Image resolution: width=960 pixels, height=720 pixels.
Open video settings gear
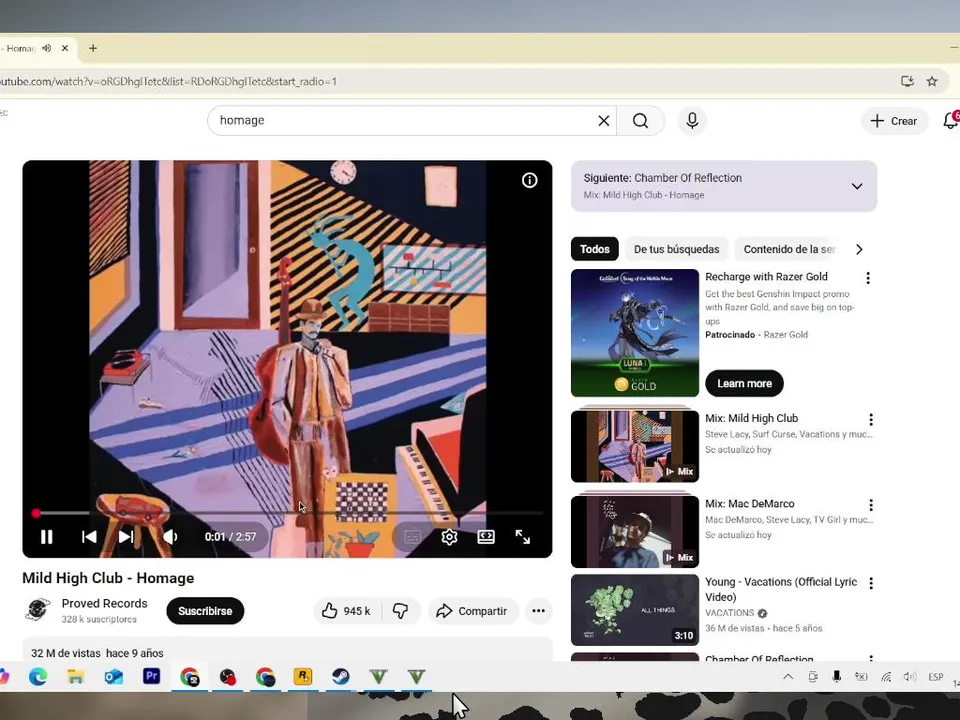click(449, 537)
